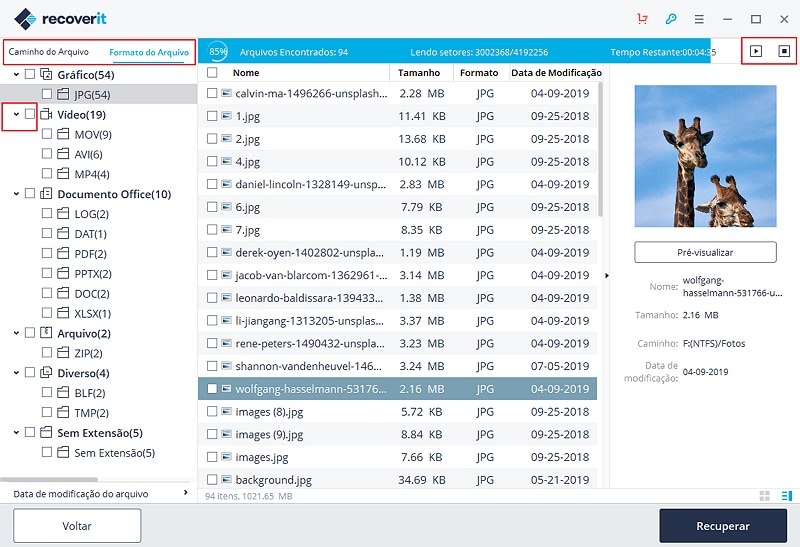Switch to list view icon
This screenshot has height=547, width=800.
787,496
